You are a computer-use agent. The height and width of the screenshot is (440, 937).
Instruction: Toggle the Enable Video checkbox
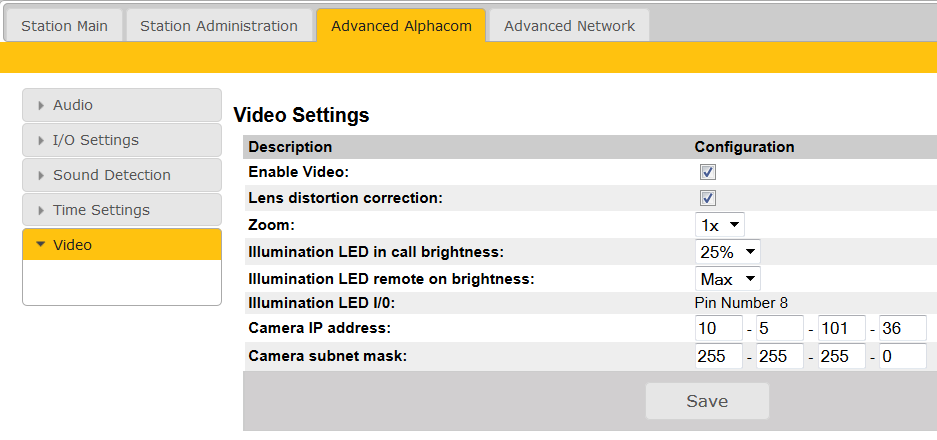(708, 172)
